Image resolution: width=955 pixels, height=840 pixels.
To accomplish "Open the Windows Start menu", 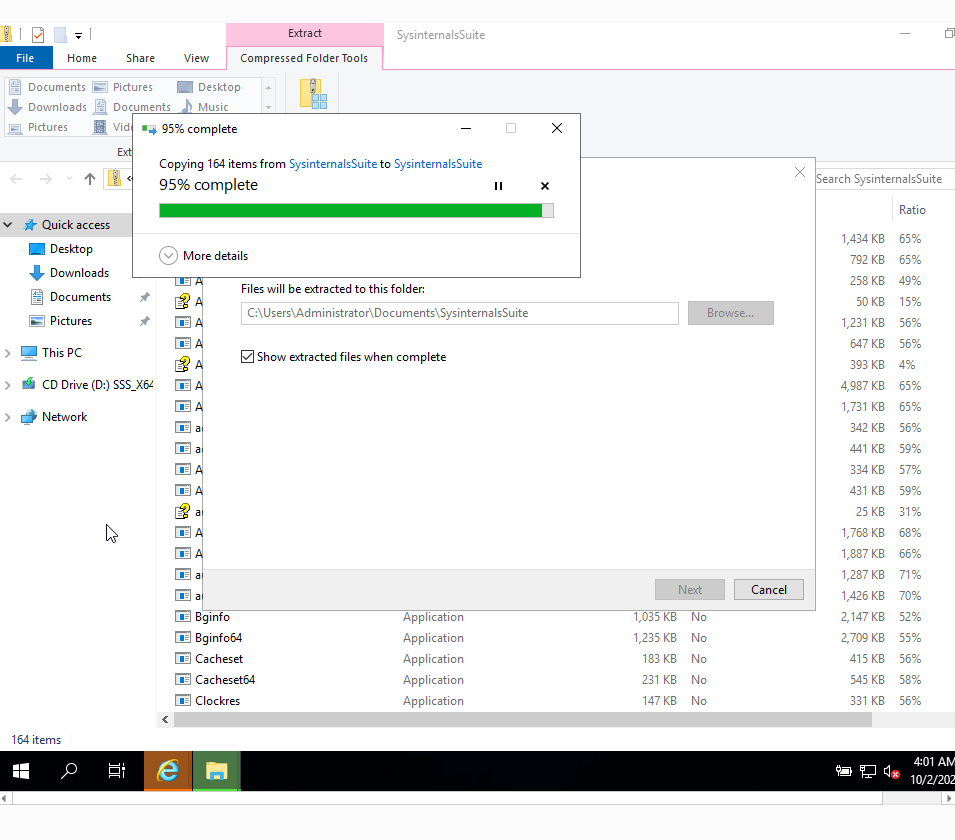I will [21, 771].
